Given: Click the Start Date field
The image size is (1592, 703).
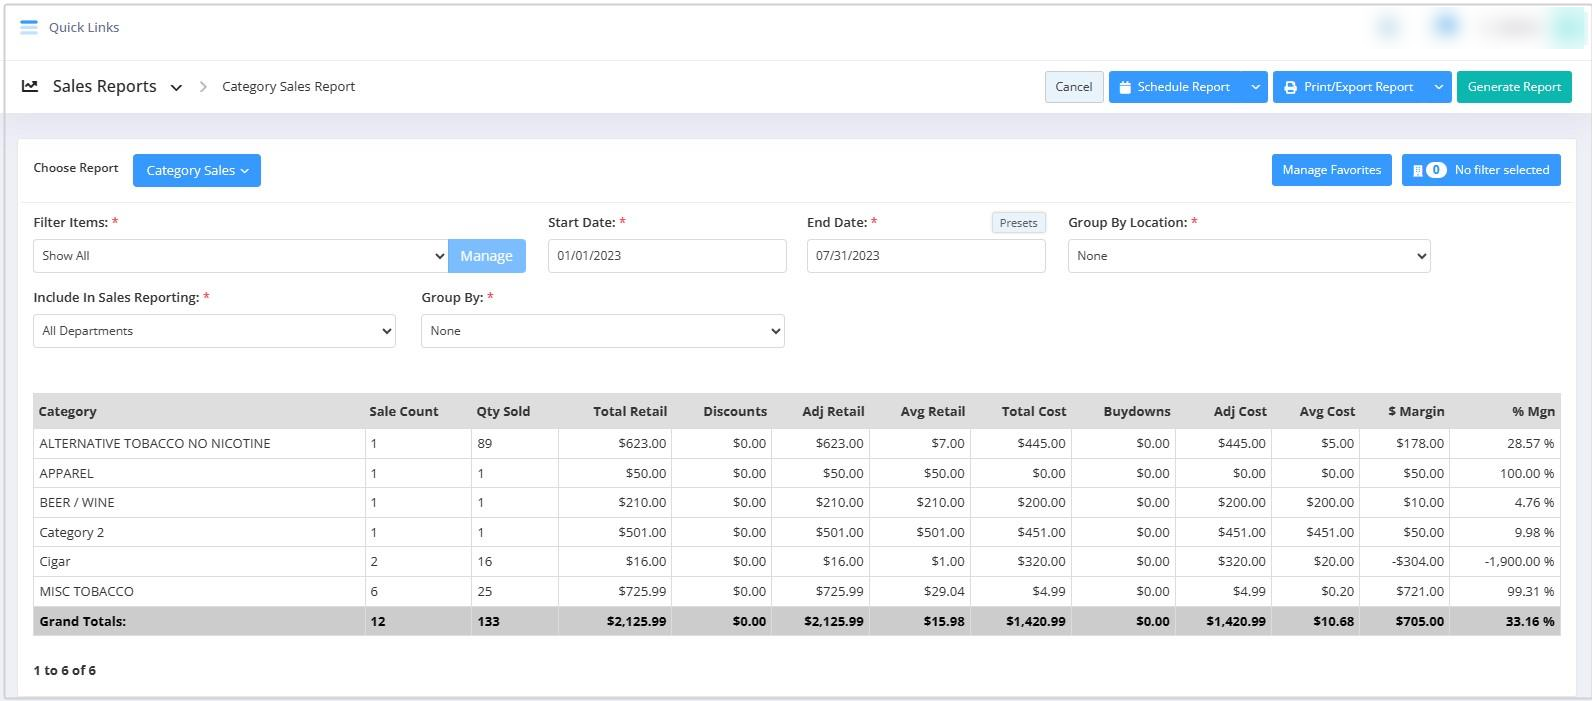Looking at the screenshot, I should (x=667, y=256).
